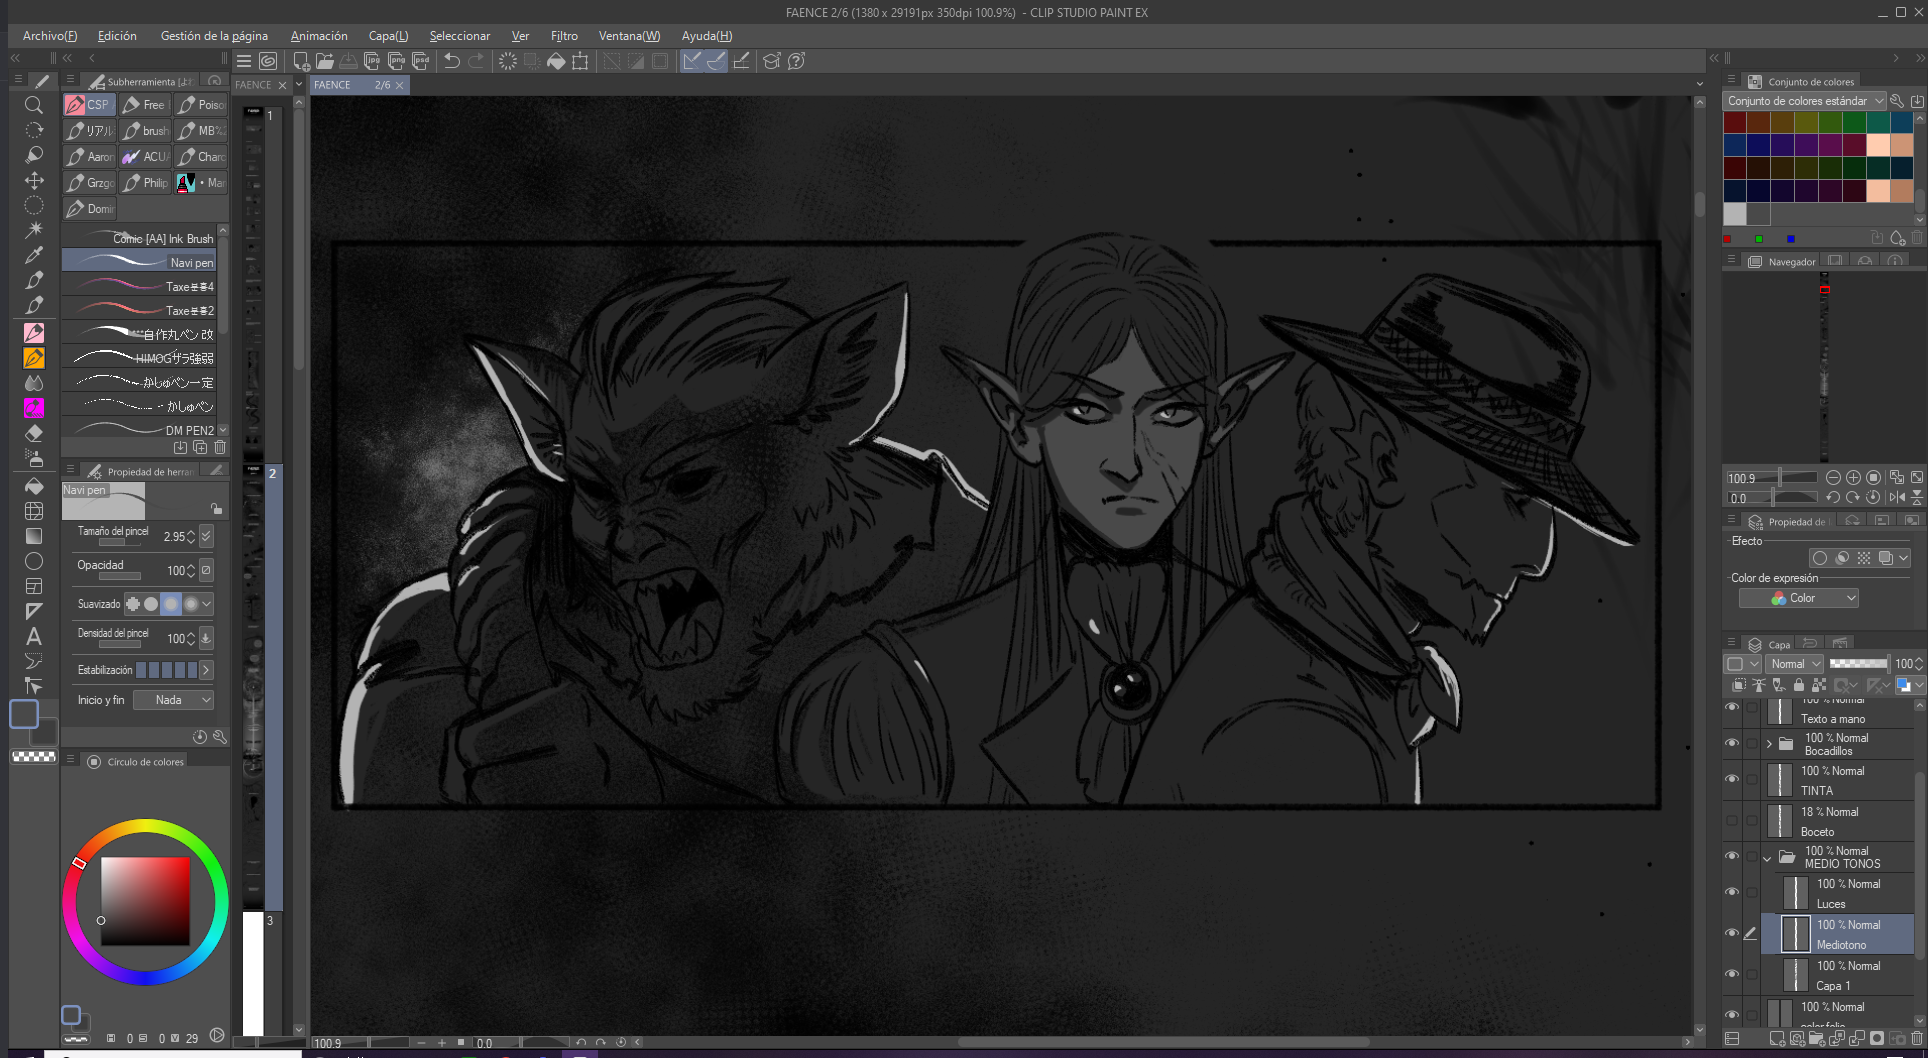
Task: Click the navigator zoom slider
Action: tap(1772, 478)
